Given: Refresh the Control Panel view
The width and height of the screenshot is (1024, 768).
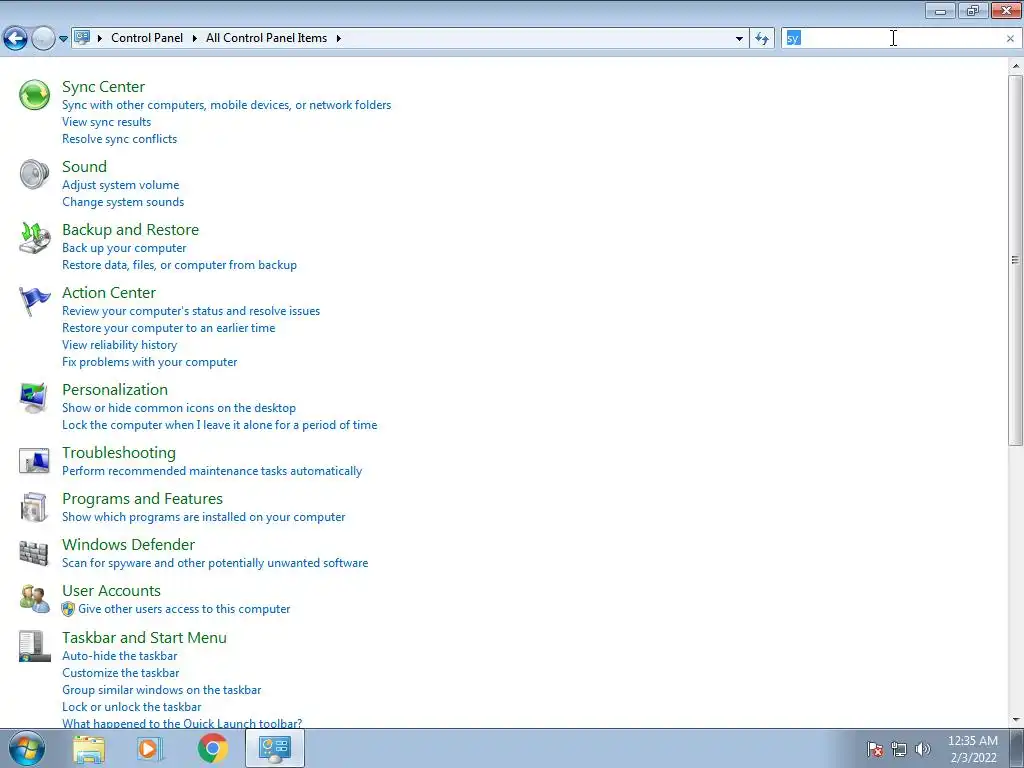Looking at the screenshot, I should [761, 39].
